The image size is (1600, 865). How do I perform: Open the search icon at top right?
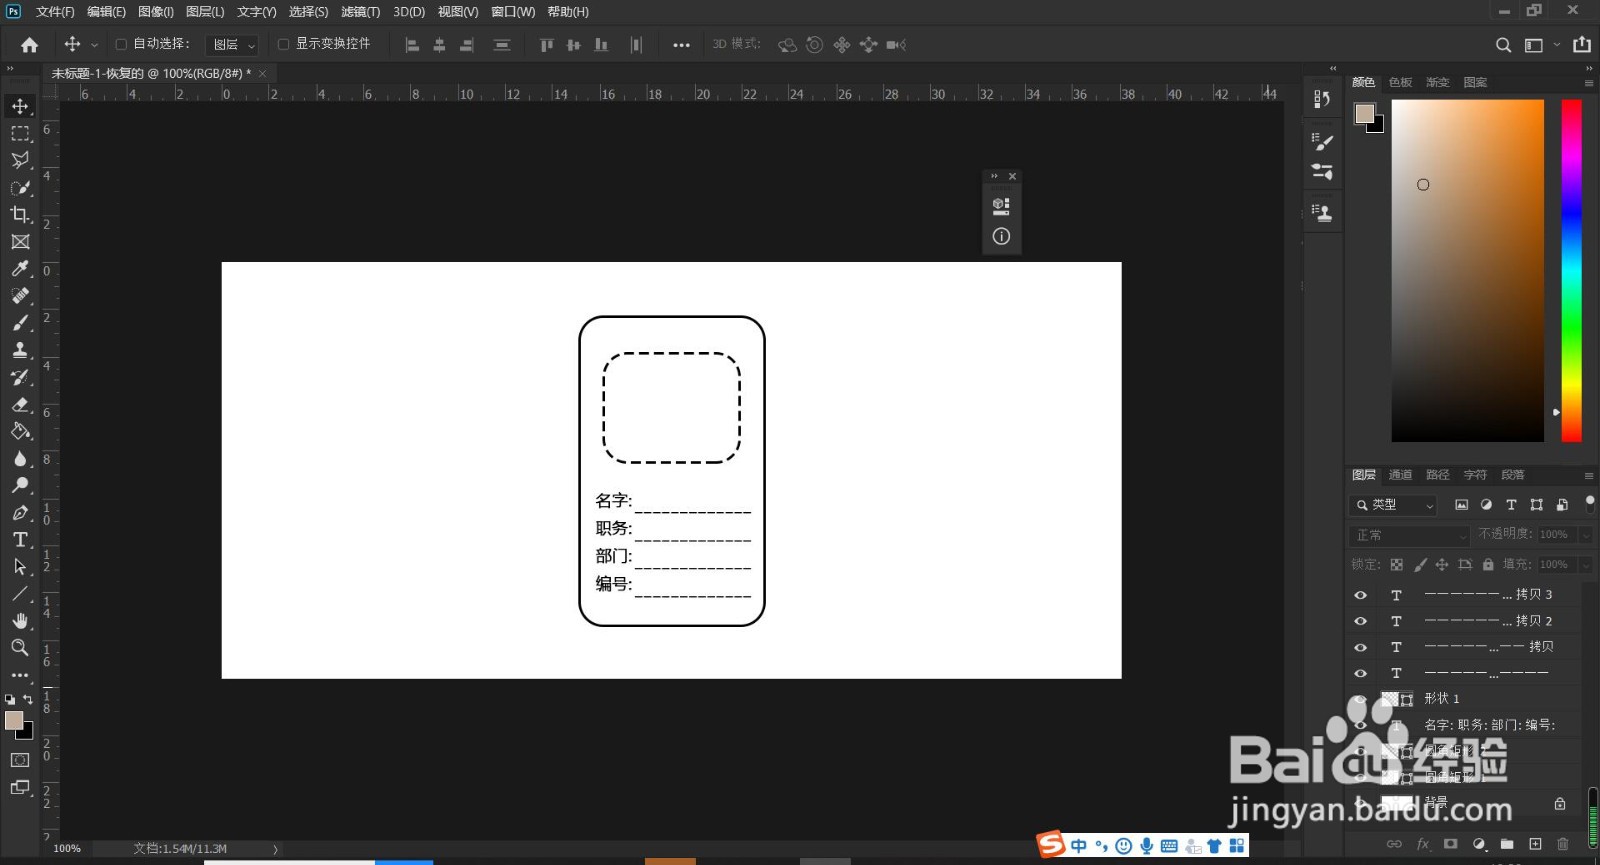[1503, 44]
